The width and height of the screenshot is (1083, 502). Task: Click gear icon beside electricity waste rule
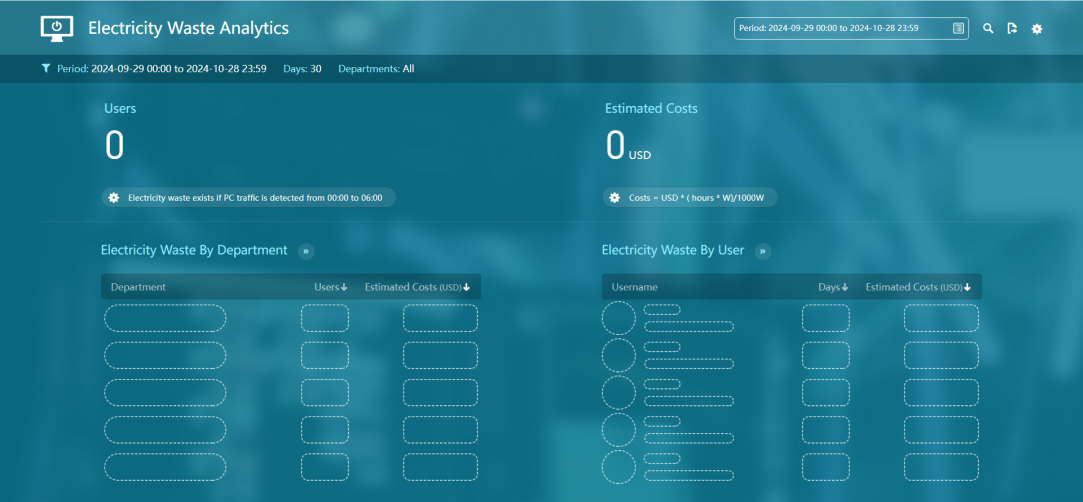point(114,198)
